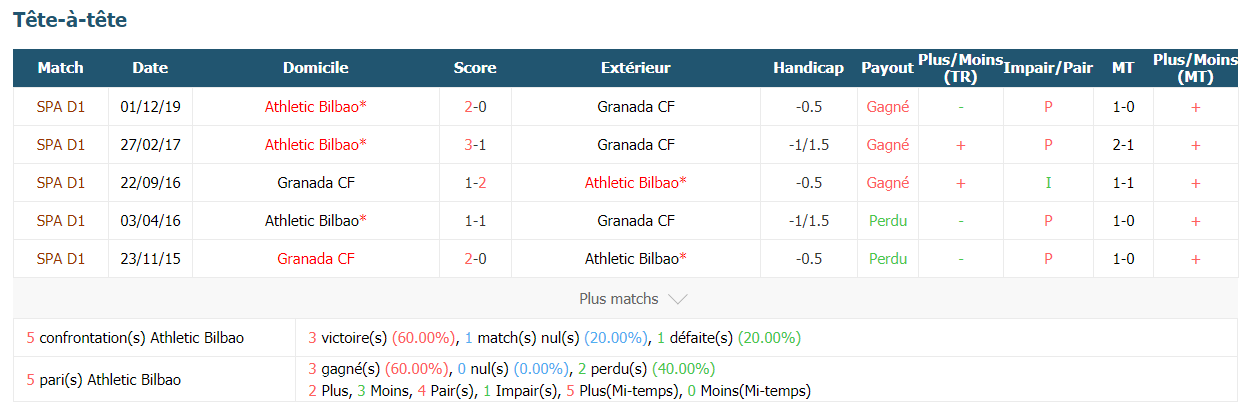Open SPA D1 league in last row
Image resolution: width=1248 pixels, height=413 pixels.
coord(61,258)
